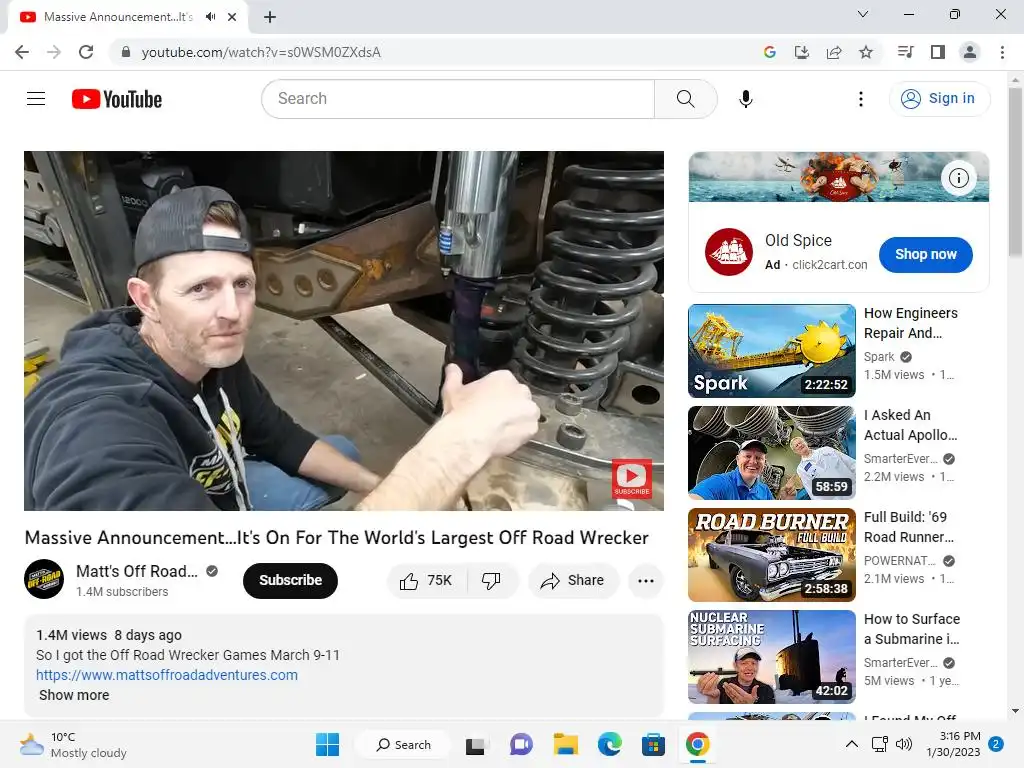Image resolution: width=1024 pixels, height=768 pixels.
Task: Bookmark this tab with star
Action: 866,52
